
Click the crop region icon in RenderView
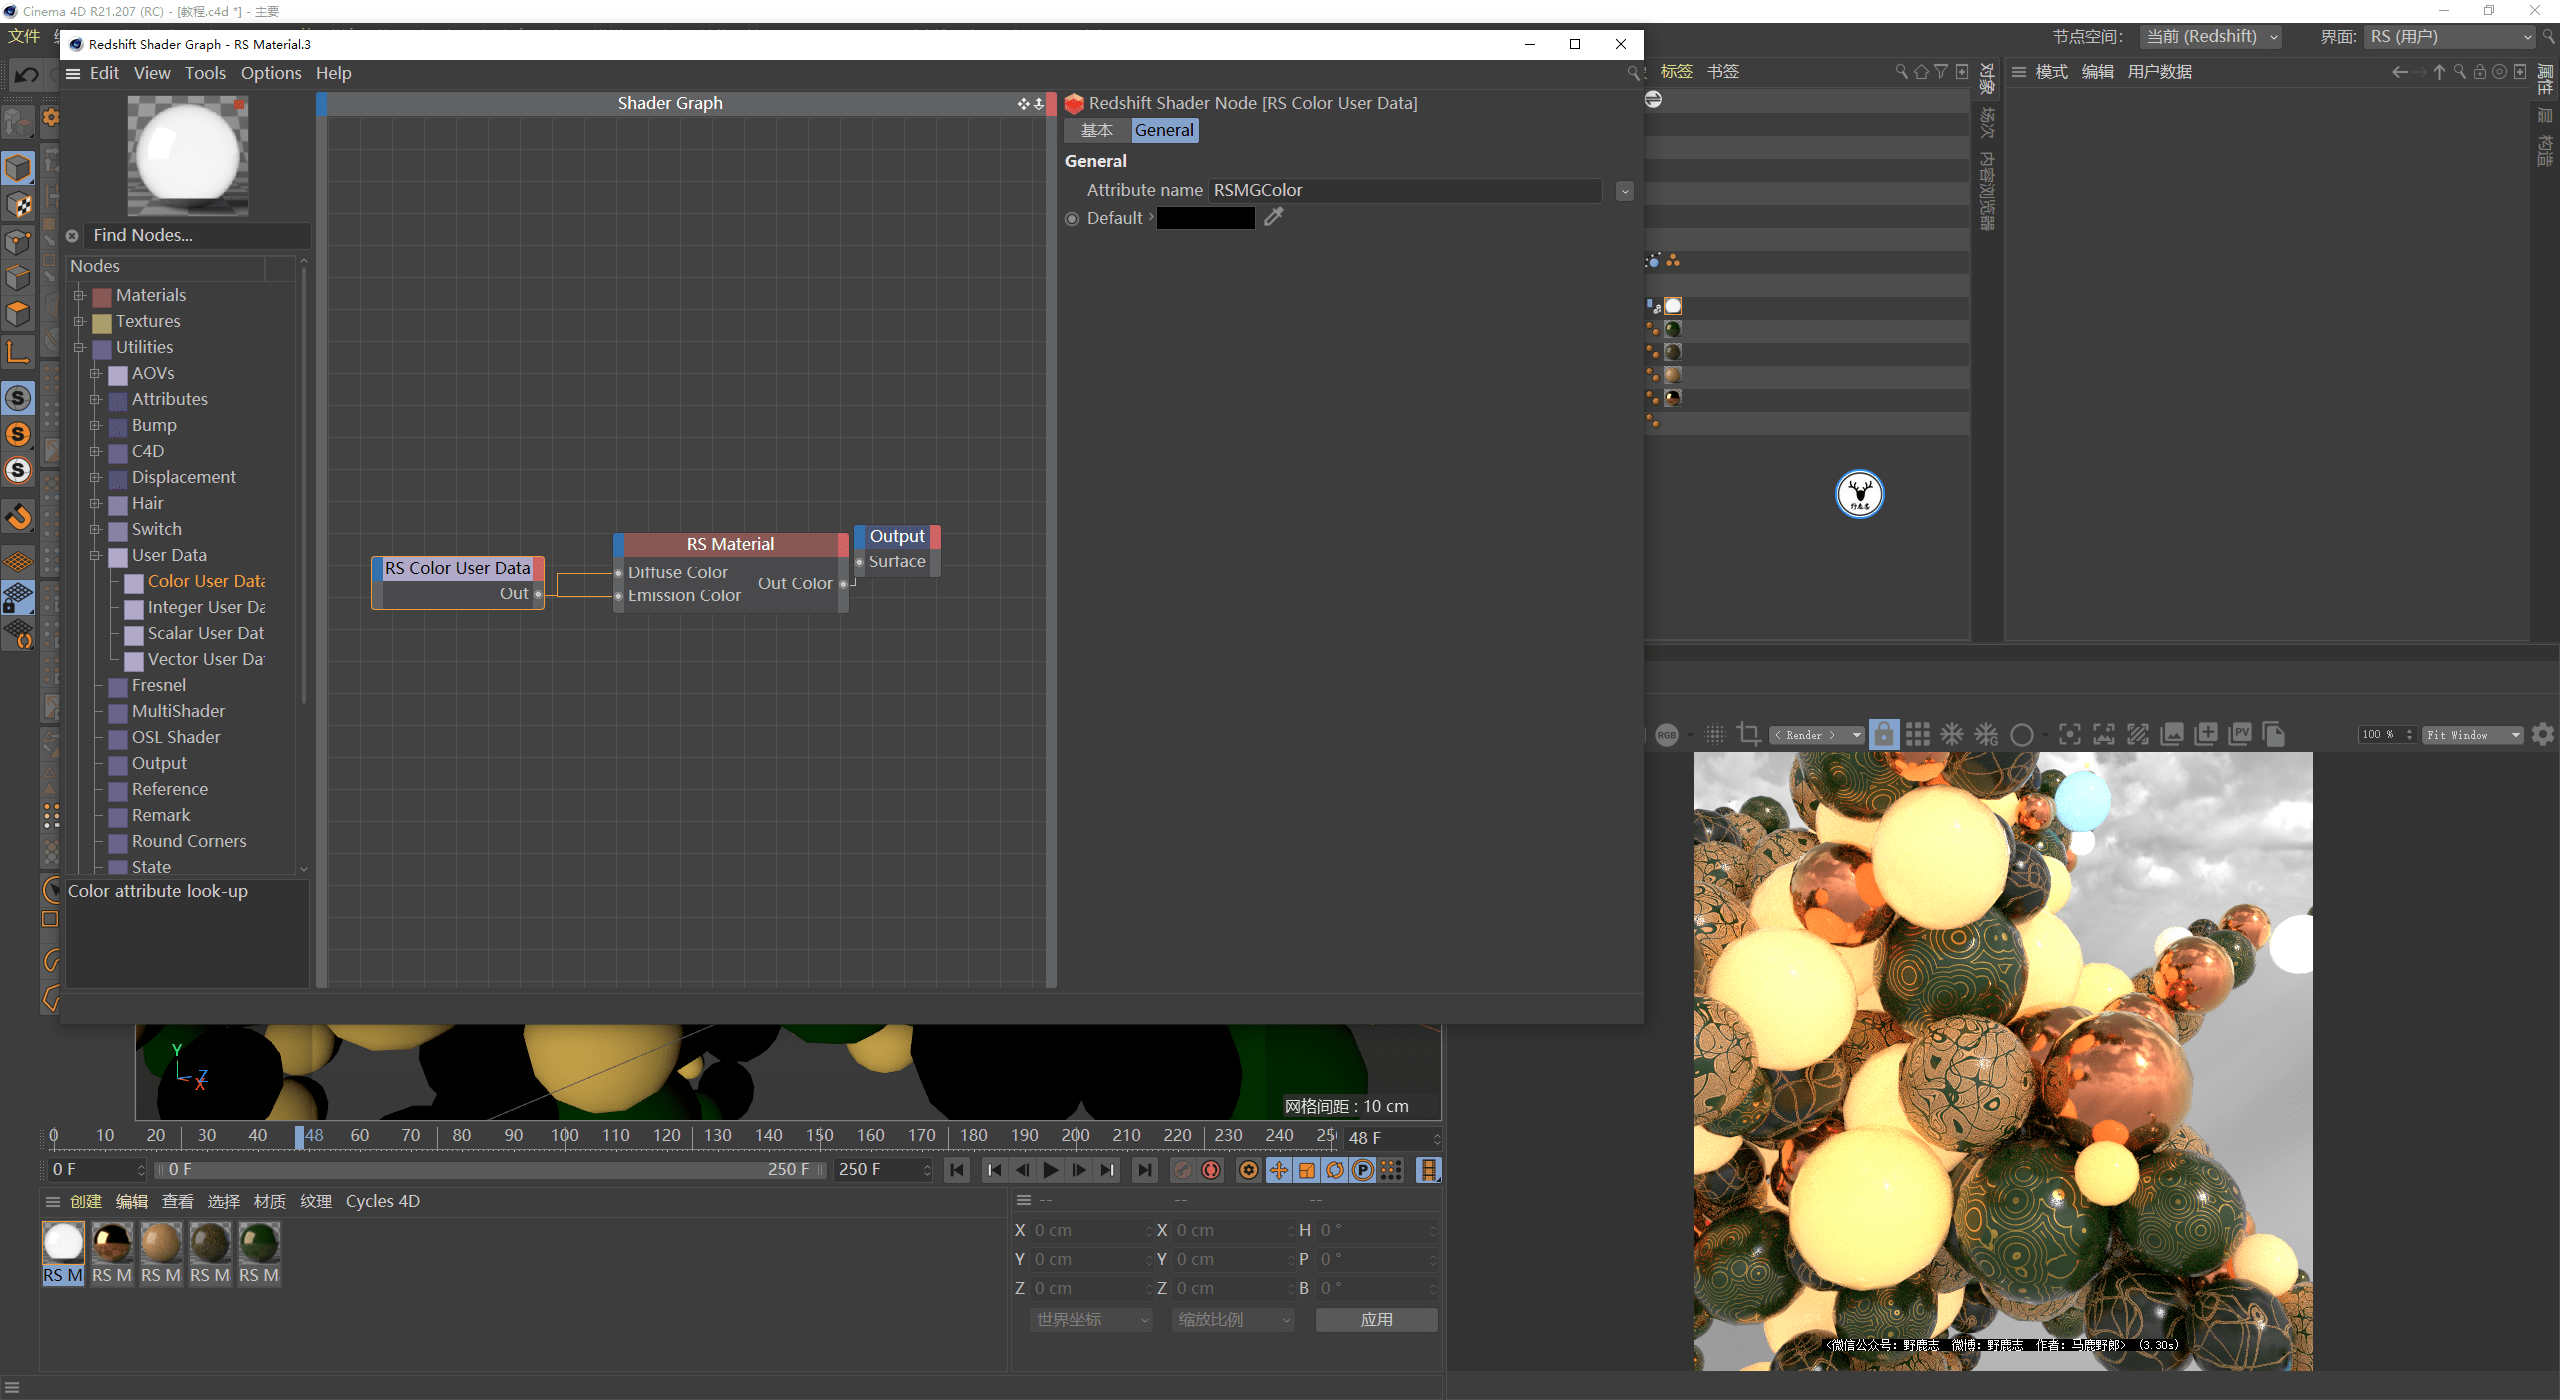1748,735
